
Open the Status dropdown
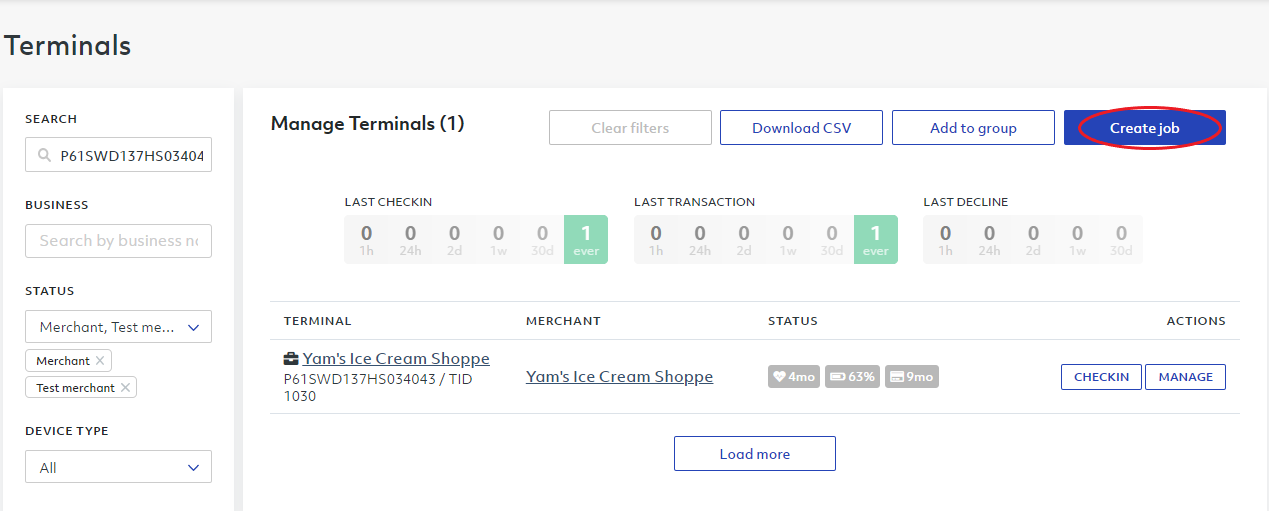pos(118,327)
